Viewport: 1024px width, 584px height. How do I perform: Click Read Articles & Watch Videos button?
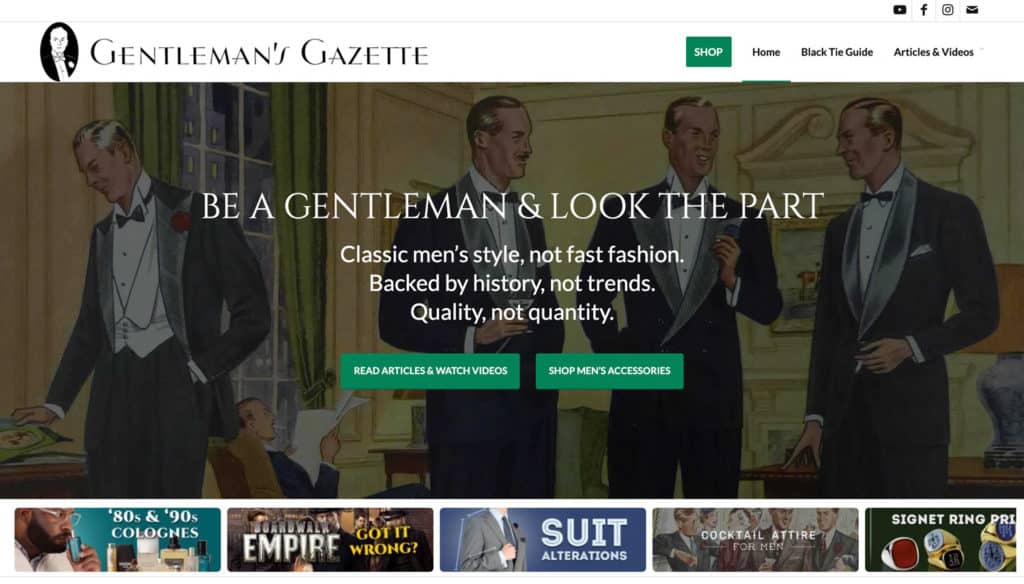tap(430, 371)
